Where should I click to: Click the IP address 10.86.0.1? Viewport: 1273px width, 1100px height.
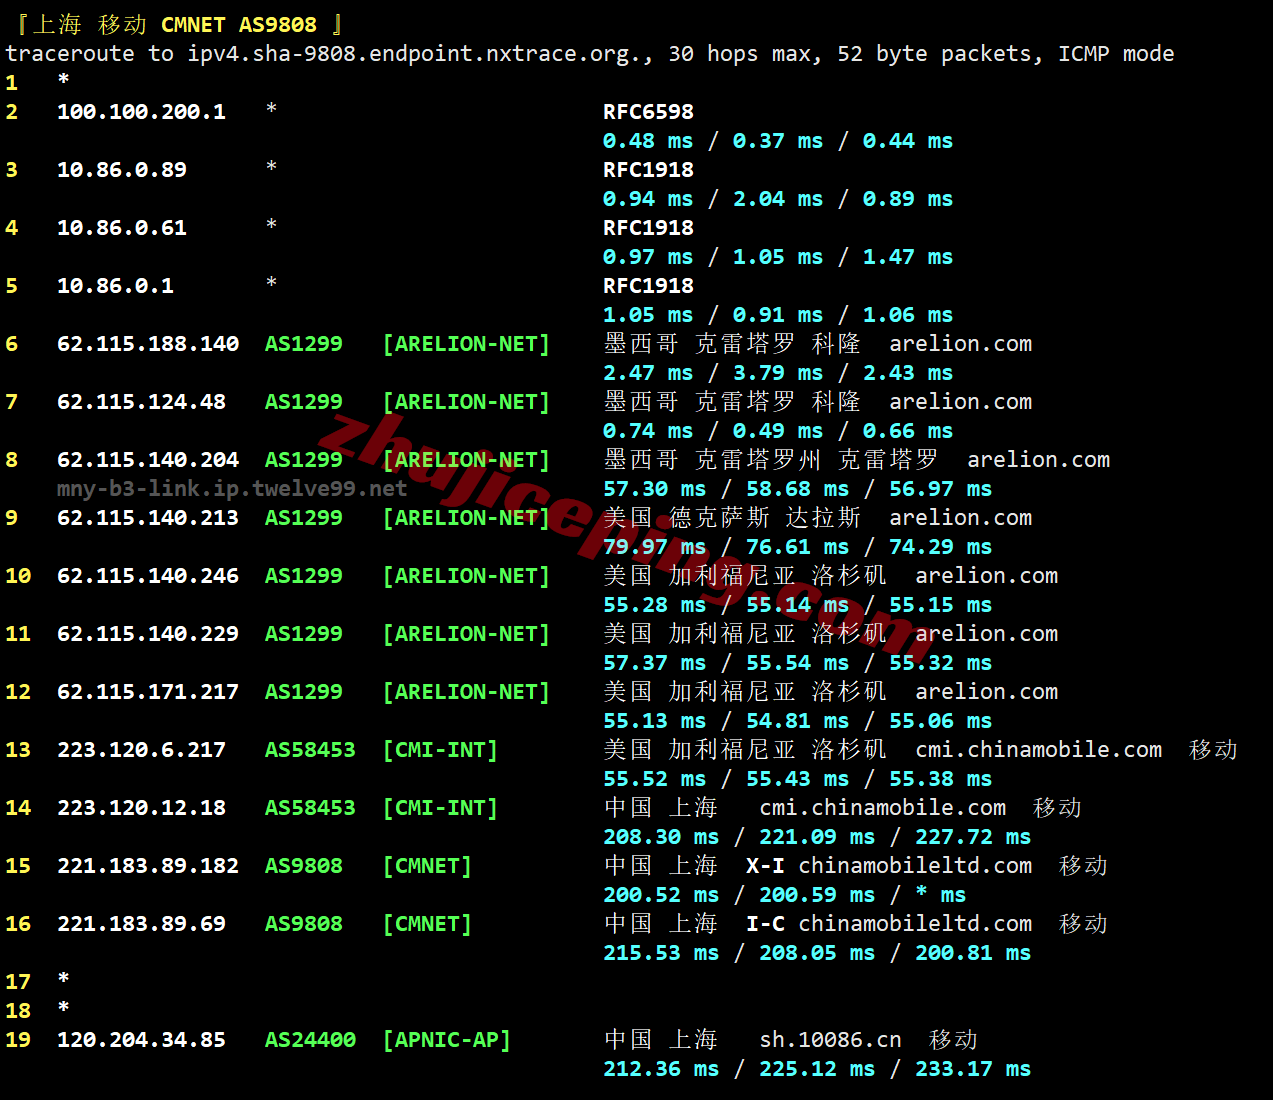pos(115,286)
